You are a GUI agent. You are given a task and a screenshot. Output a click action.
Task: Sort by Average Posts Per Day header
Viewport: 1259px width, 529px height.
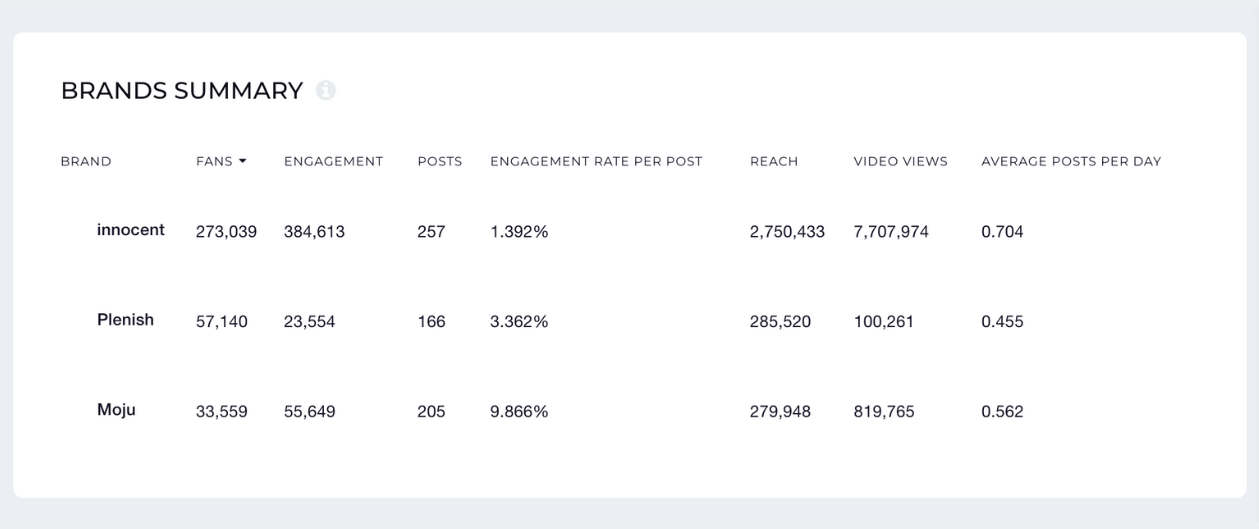tap(1071, 161)
